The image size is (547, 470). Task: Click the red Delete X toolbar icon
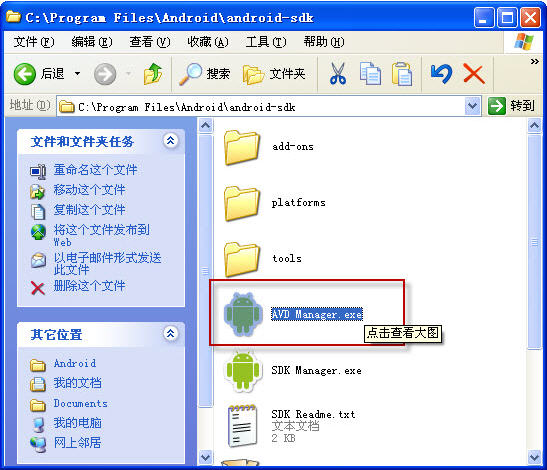(474, 74)
